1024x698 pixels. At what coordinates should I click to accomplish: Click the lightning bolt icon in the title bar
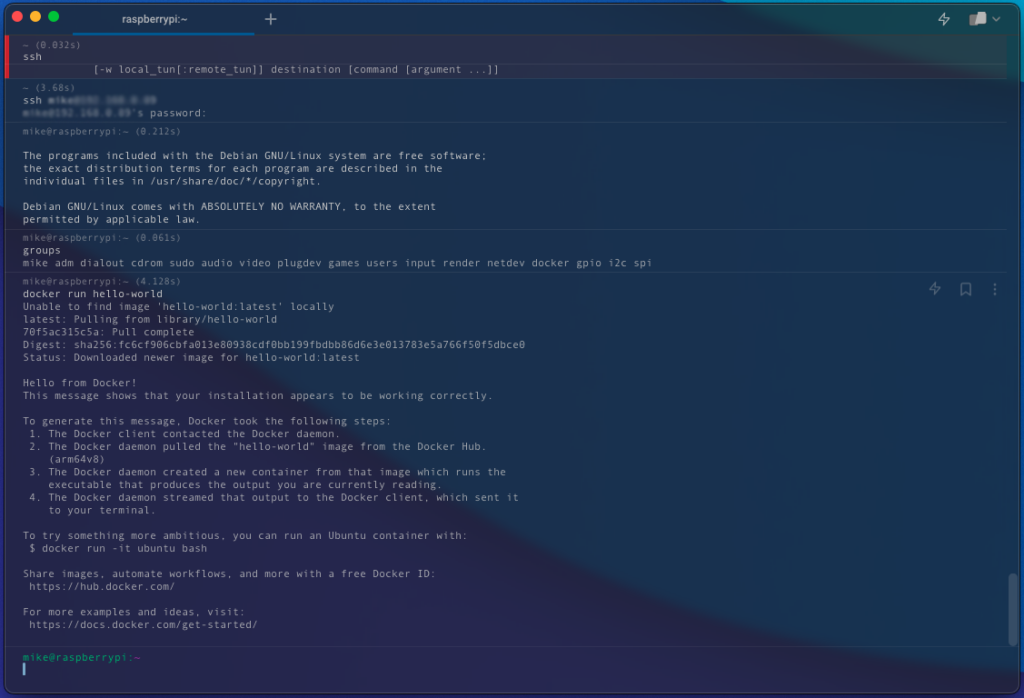[x=944, y=19]
